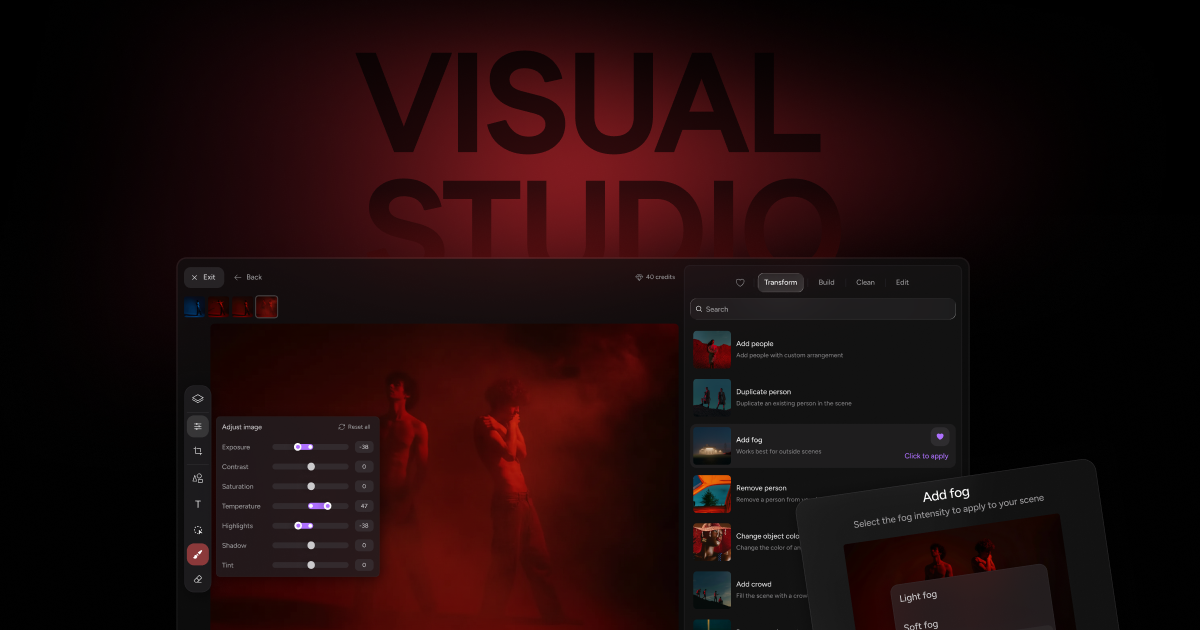Switch to the Build tab
Viewport: 1200px width, 630px height.
826,283
